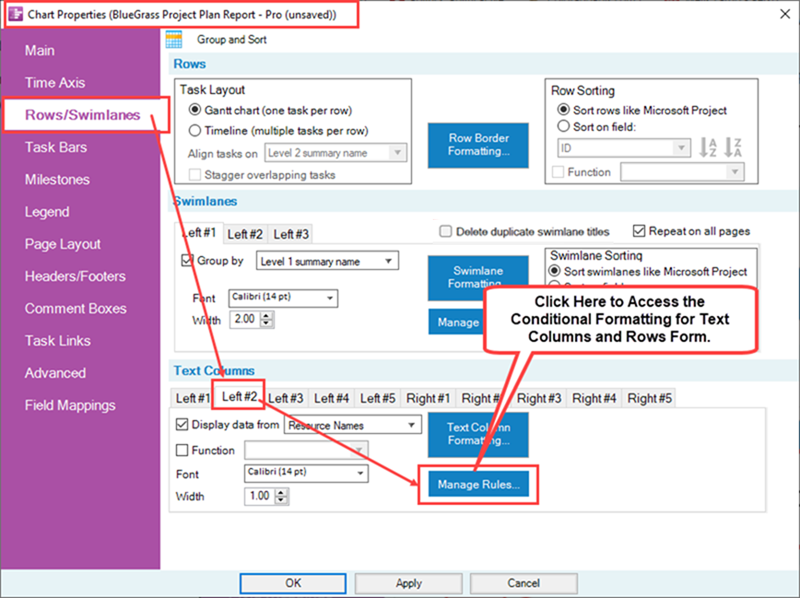Switch to Text Columns Left #4 tab
The width and height of the screenshot is (800, 598).
pos(332,398)
